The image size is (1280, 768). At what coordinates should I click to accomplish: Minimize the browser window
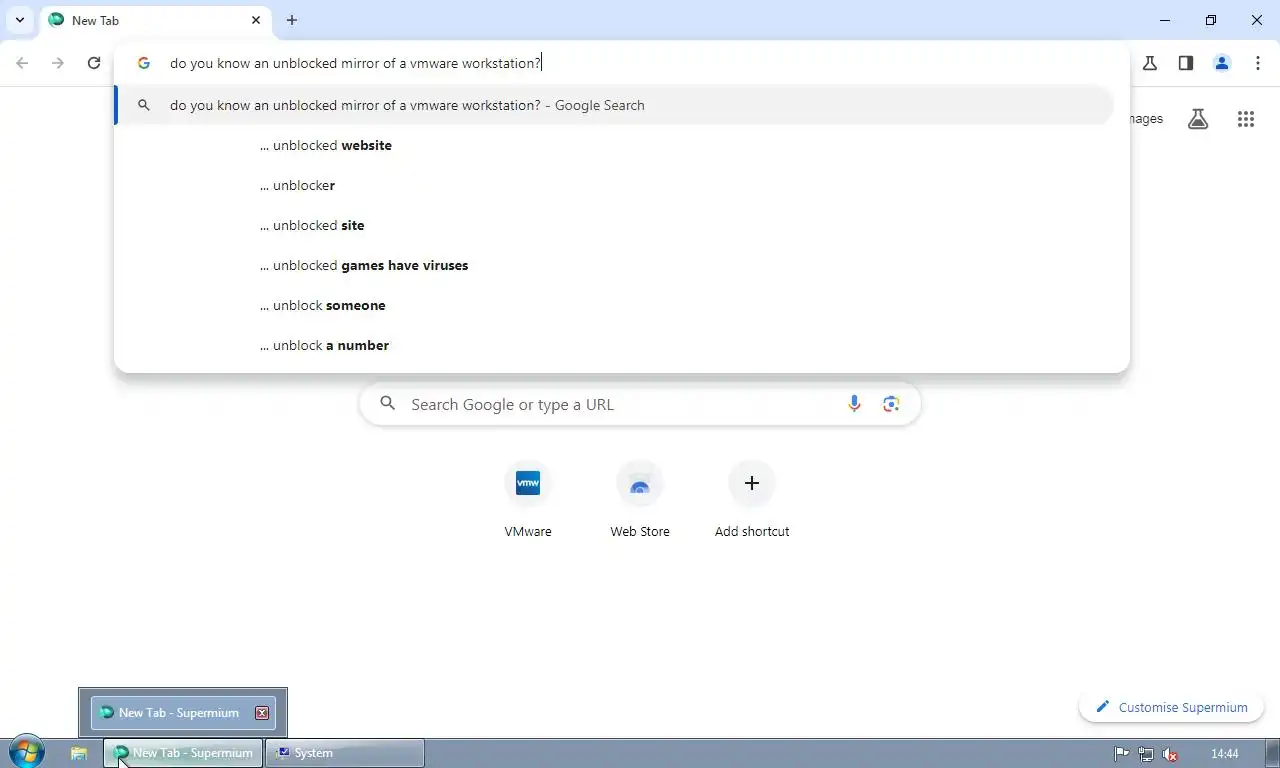pos(1165,20)
